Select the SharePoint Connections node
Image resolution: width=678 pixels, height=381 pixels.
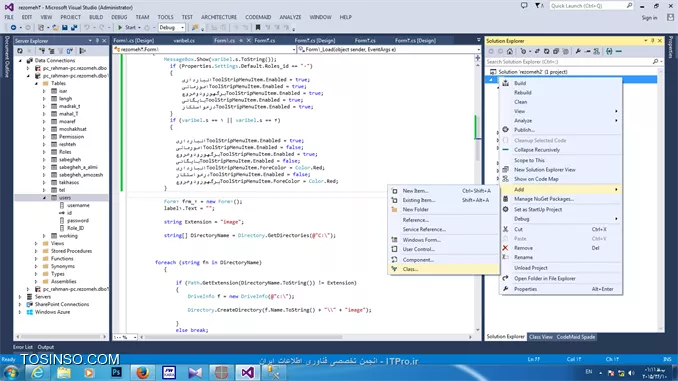(62, 304)
